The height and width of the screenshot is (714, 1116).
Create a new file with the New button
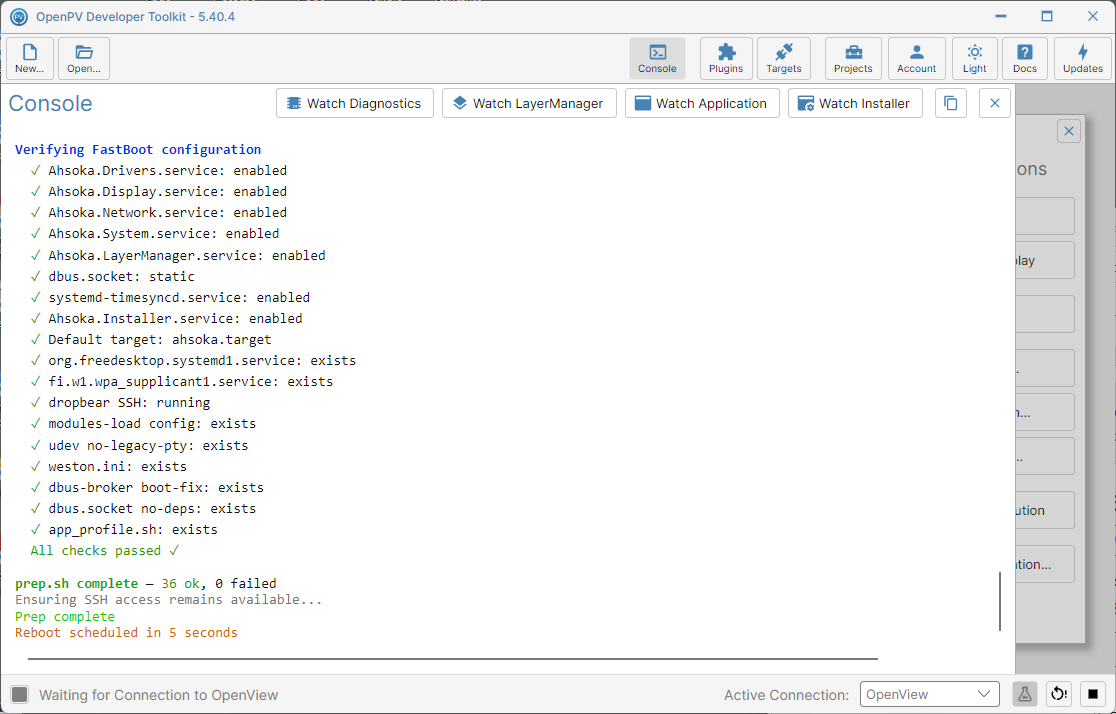[29, 58]
